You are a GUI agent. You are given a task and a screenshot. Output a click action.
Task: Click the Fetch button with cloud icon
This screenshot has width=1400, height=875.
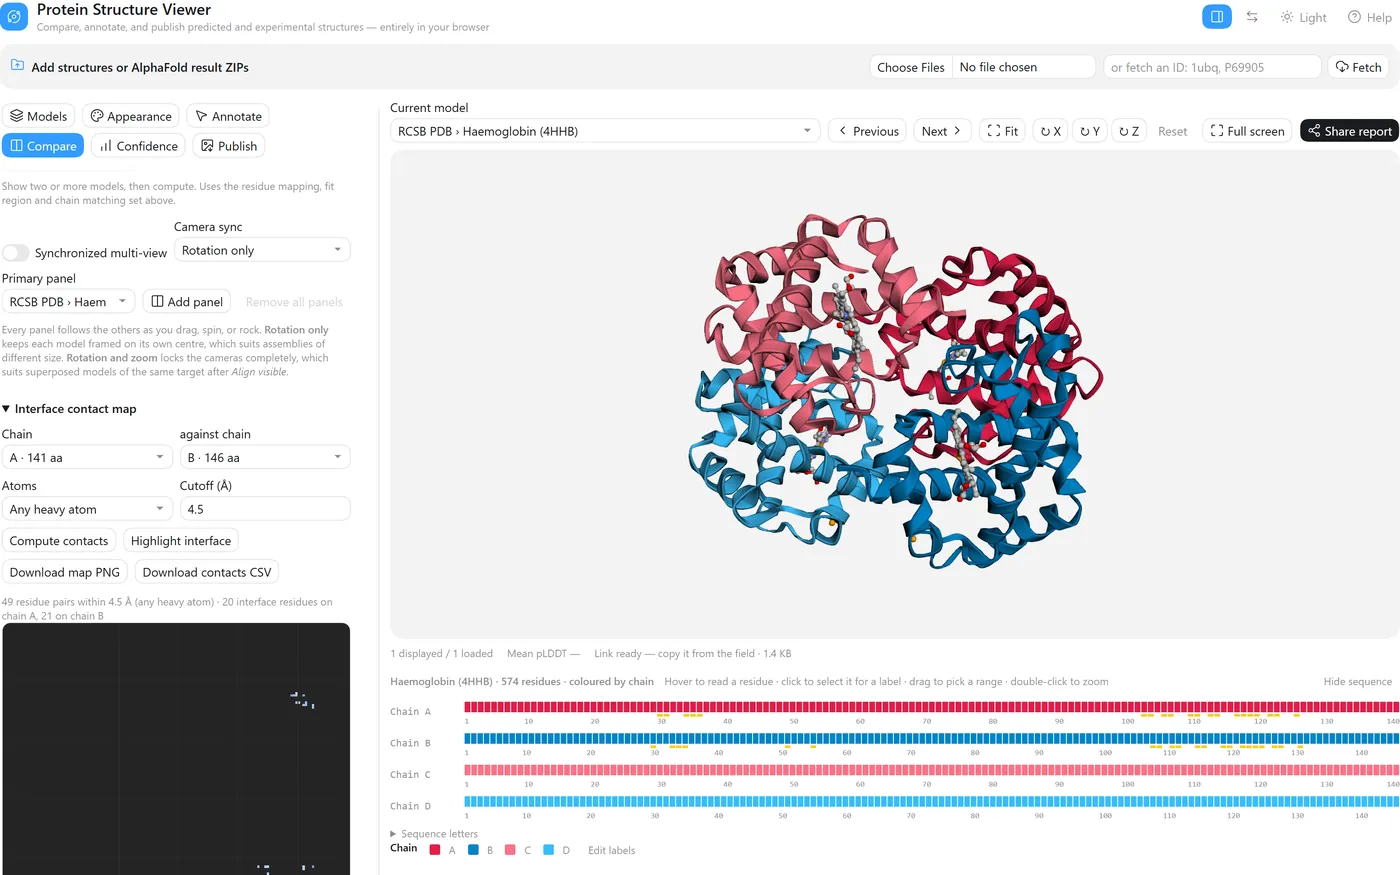click(x=1358, y=67)
